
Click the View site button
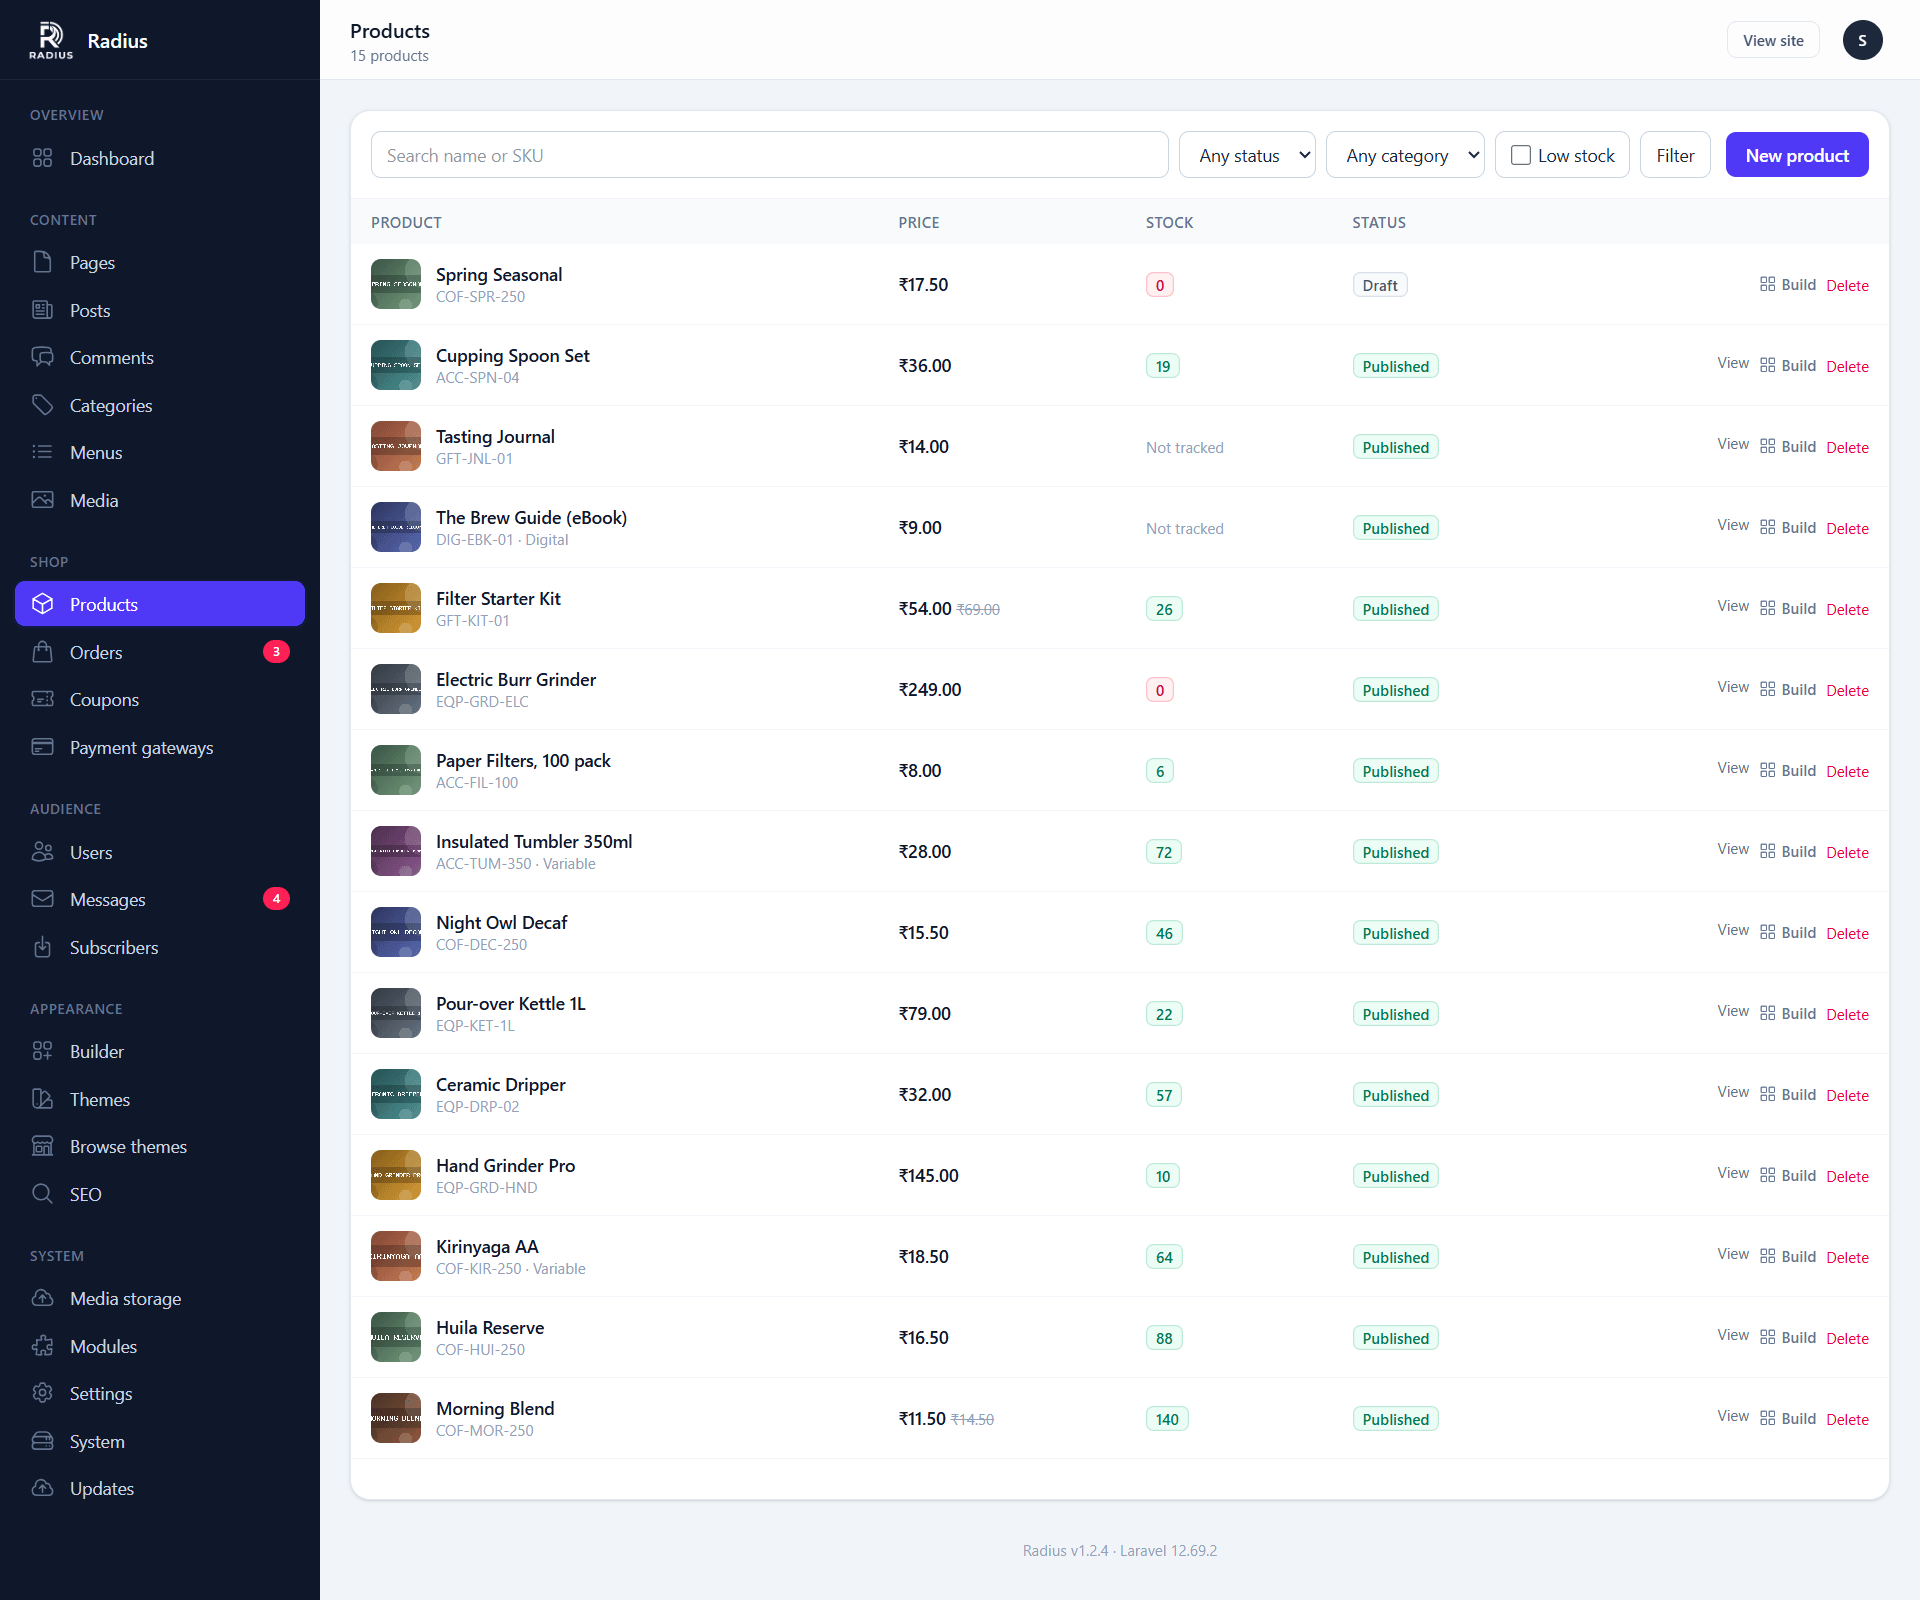pos(1773,40)
